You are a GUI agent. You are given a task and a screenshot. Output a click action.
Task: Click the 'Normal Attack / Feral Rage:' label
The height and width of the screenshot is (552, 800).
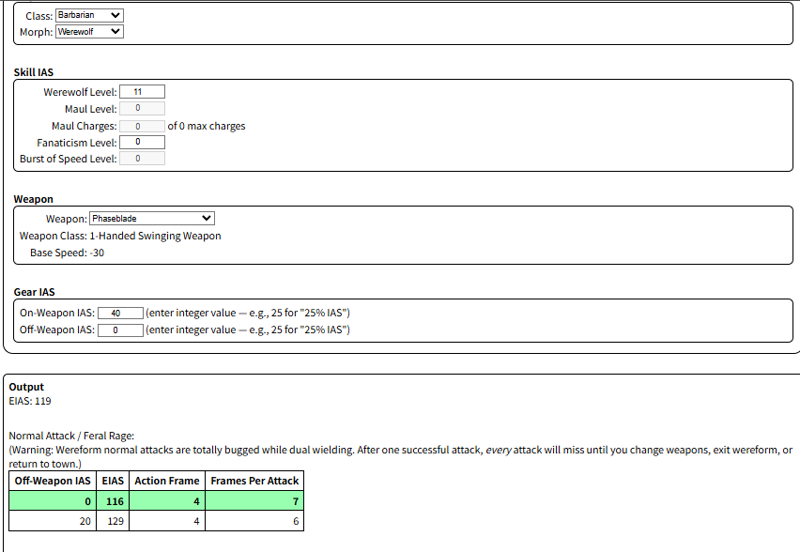[71, 436]
